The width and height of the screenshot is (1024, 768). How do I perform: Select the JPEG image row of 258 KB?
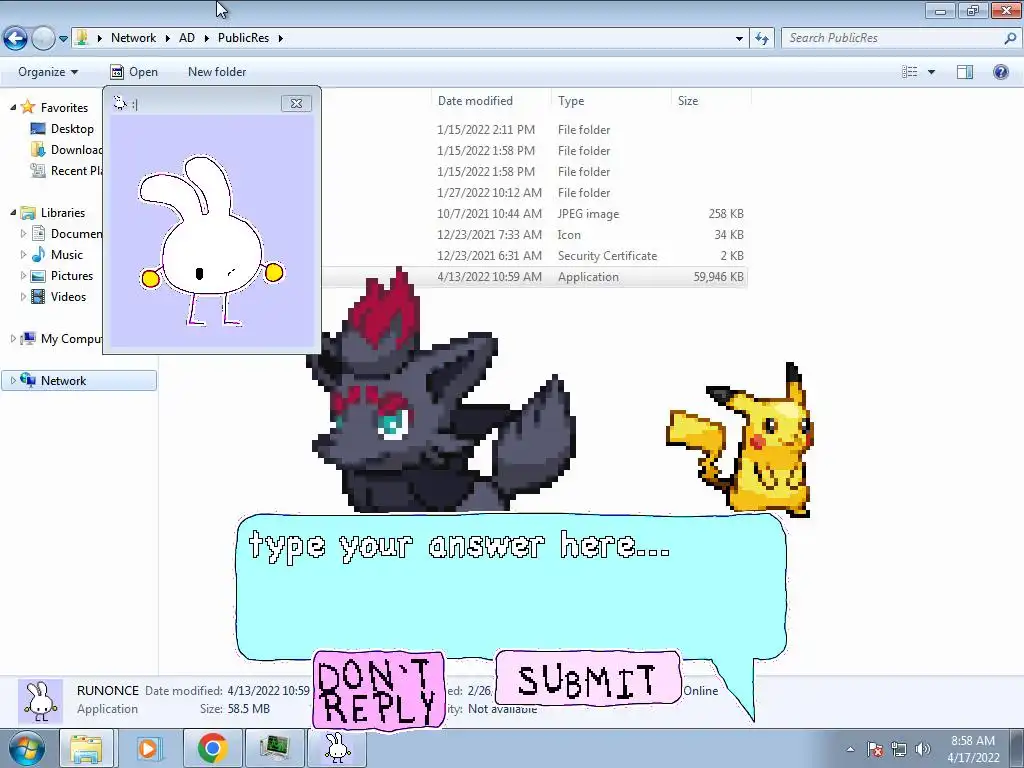(x=536, y=214)
